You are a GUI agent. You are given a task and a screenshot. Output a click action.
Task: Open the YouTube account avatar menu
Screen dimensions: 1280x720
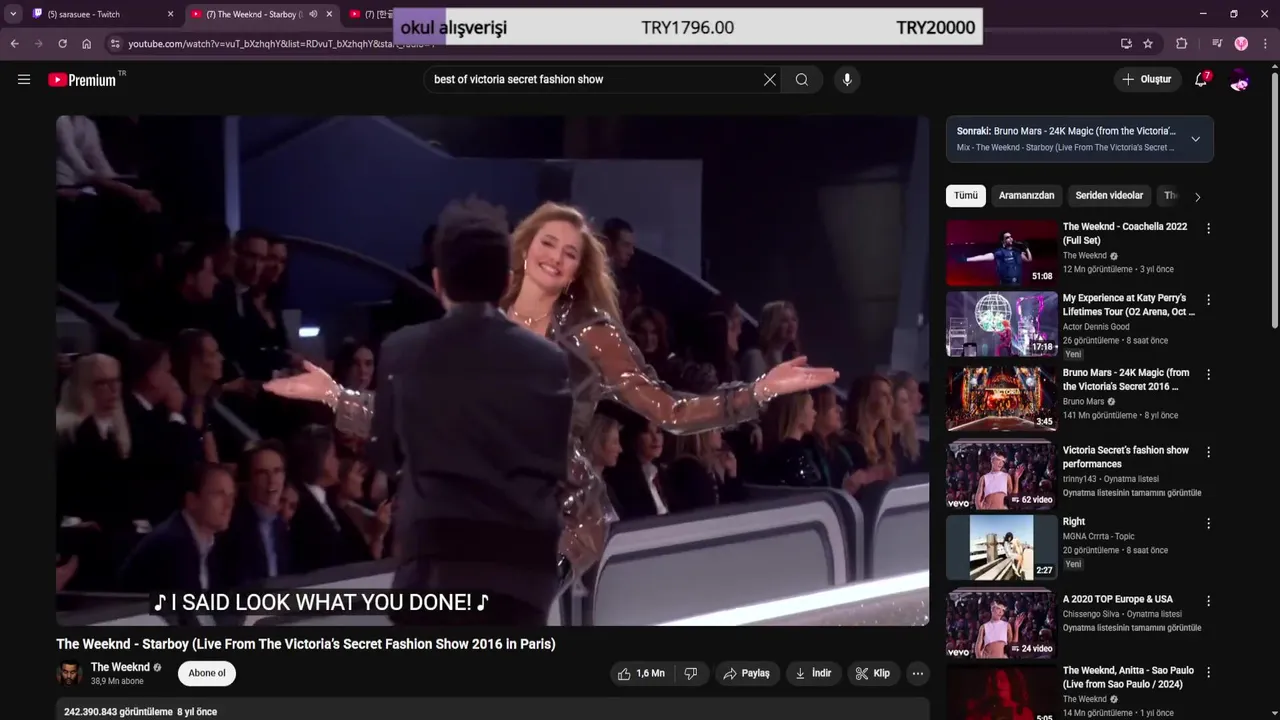1240,80
